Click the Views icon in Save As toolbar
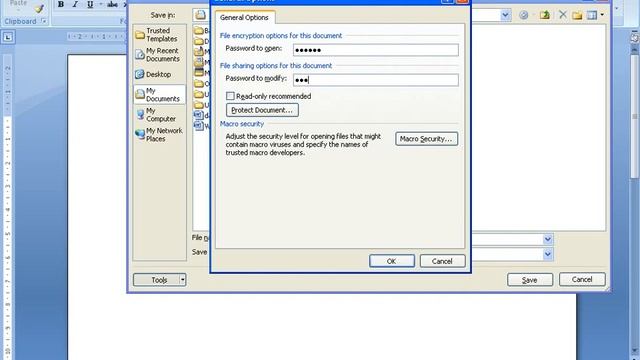640x360 pixels. [x=592, y=15]
